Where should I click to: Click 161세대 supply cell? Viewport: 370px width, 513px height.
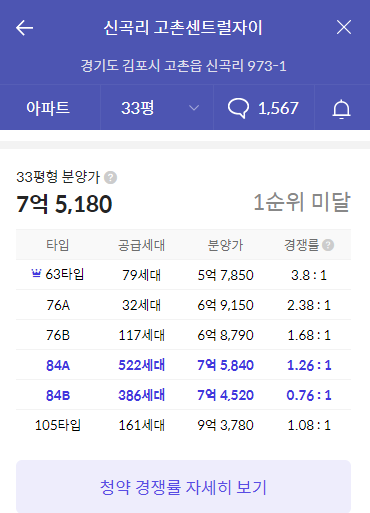pos(141,425)
